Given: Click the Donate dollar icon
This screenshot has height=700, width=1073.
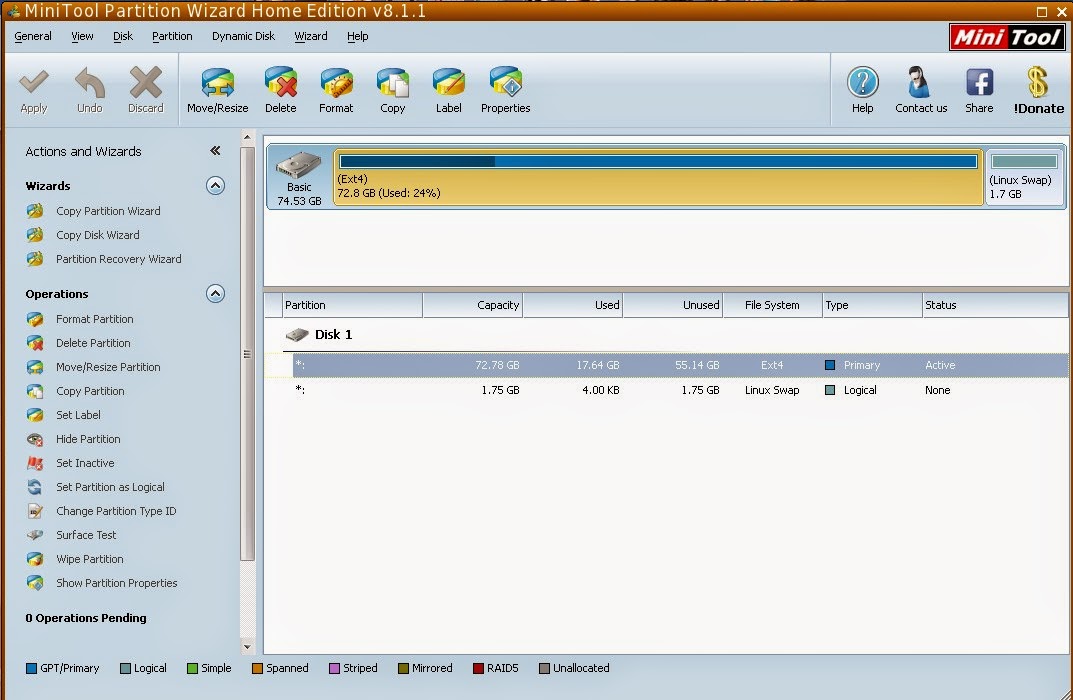Looking at the screenshot, I should pos(1039,90).
